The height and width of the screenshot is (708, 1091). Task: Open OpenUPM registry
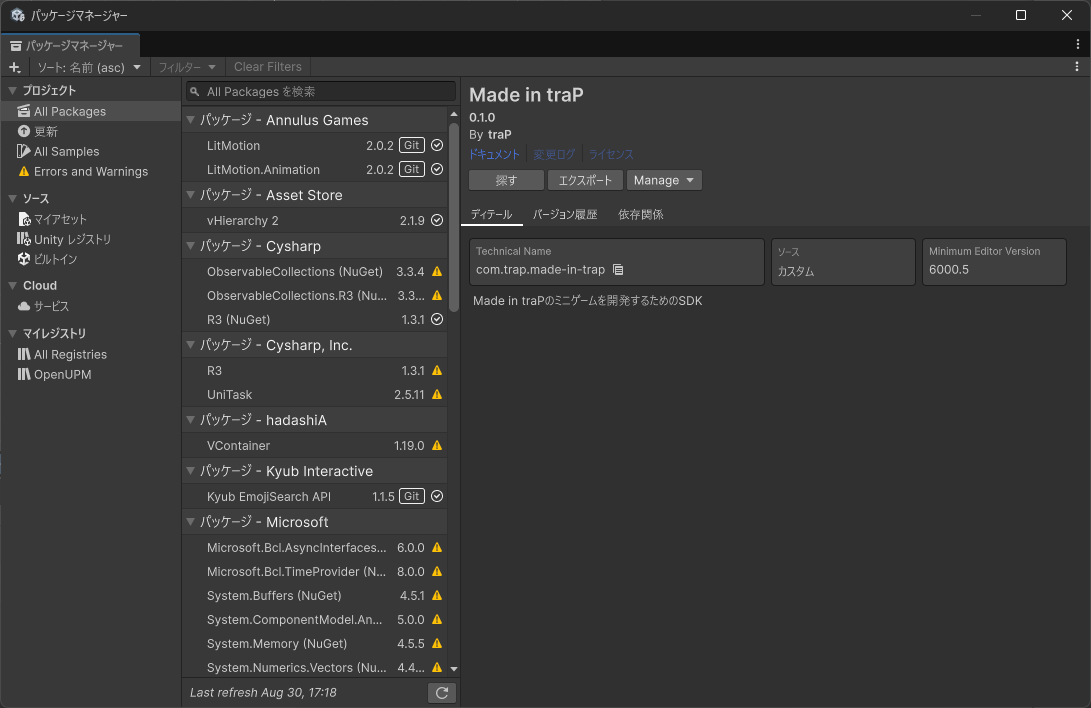[x=90, y=375]
